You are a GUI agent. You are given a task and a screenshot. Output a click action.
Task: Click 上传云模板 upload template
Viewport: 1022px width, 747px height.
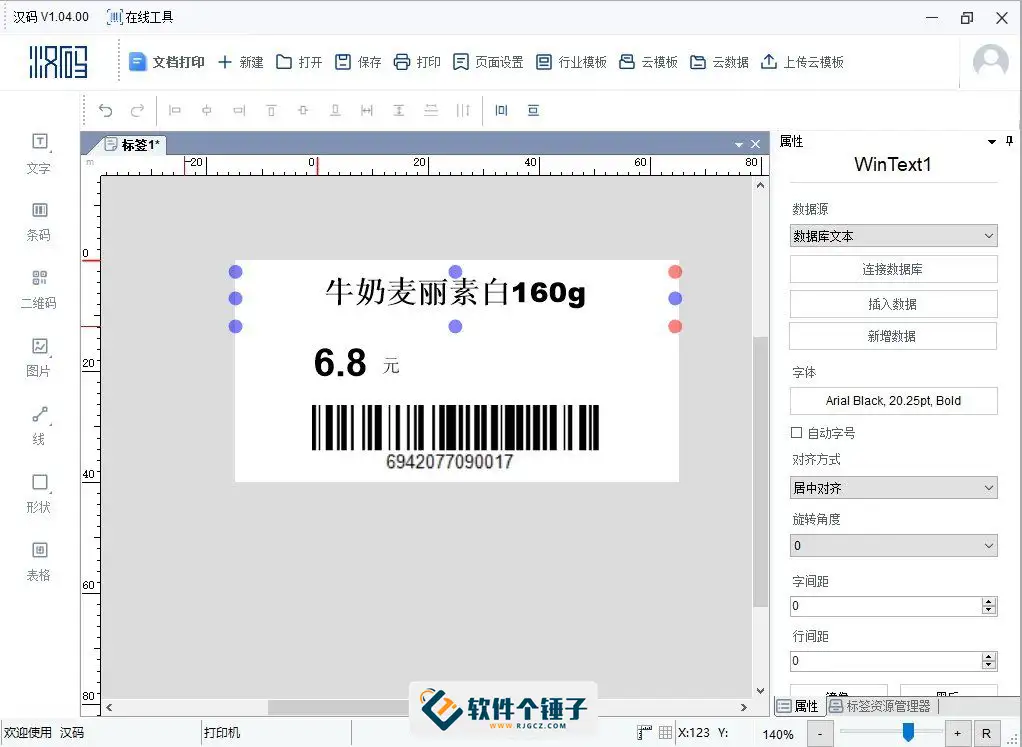(802, 62)
